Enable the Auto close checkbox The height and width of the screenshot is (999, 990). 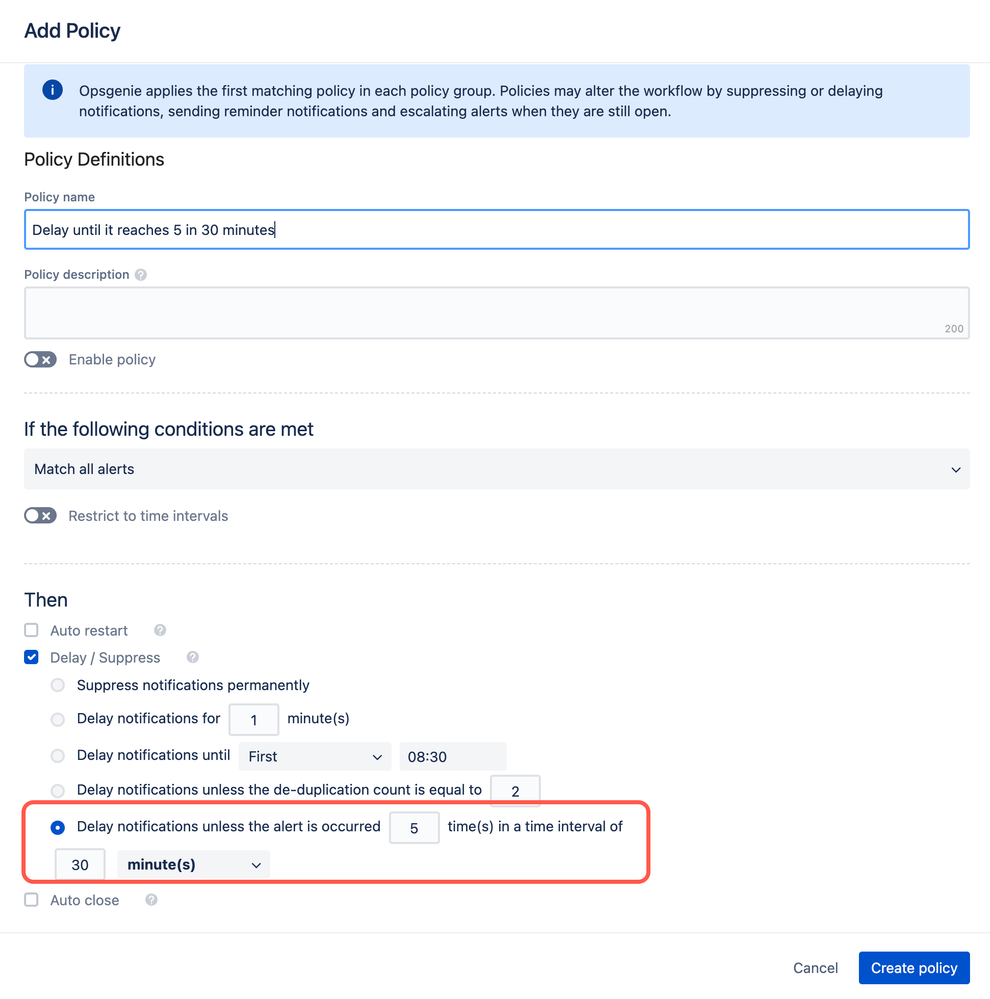pyautogui.click(x=31, y=900)
